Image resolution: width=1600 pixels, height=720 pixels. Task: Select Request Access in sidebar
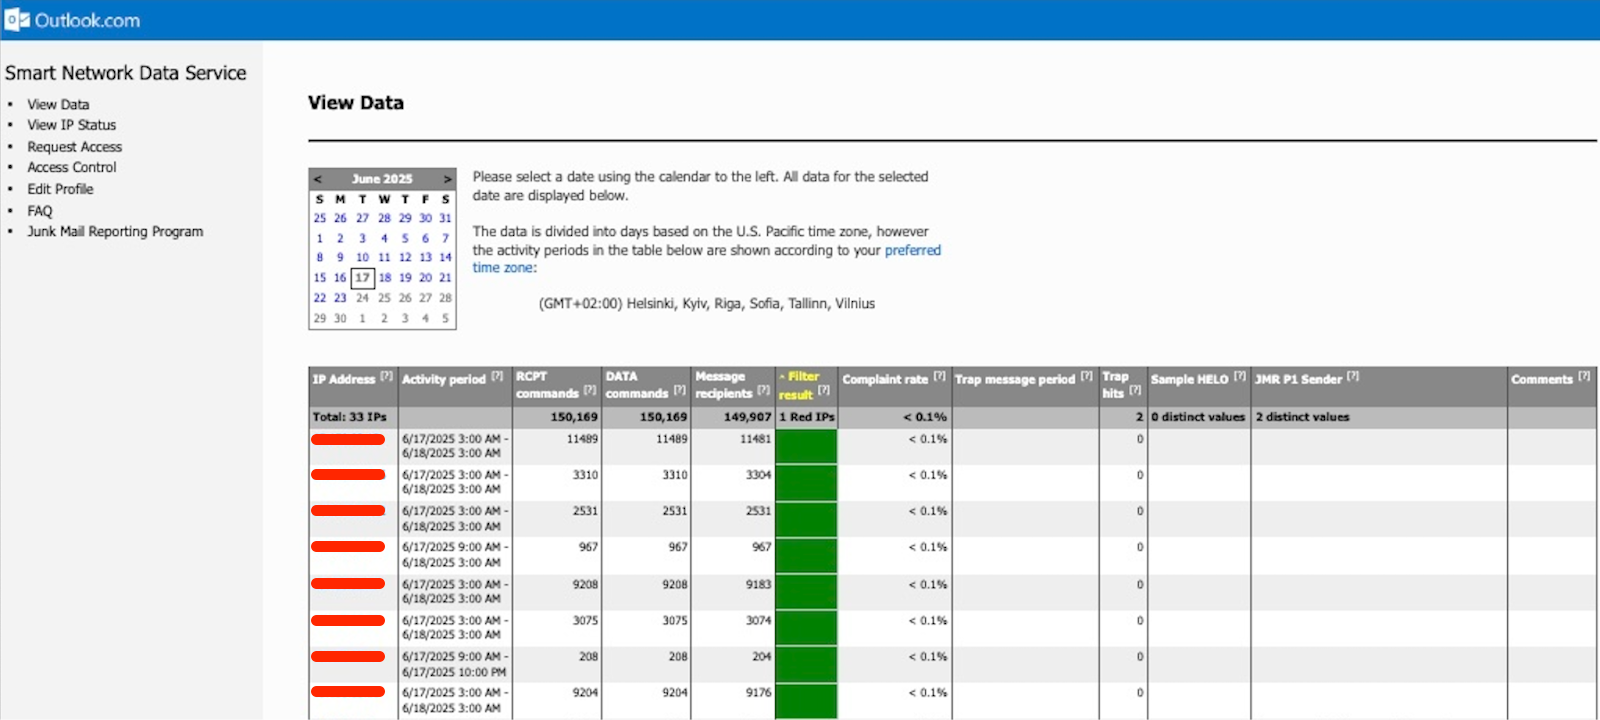(75, 147)
